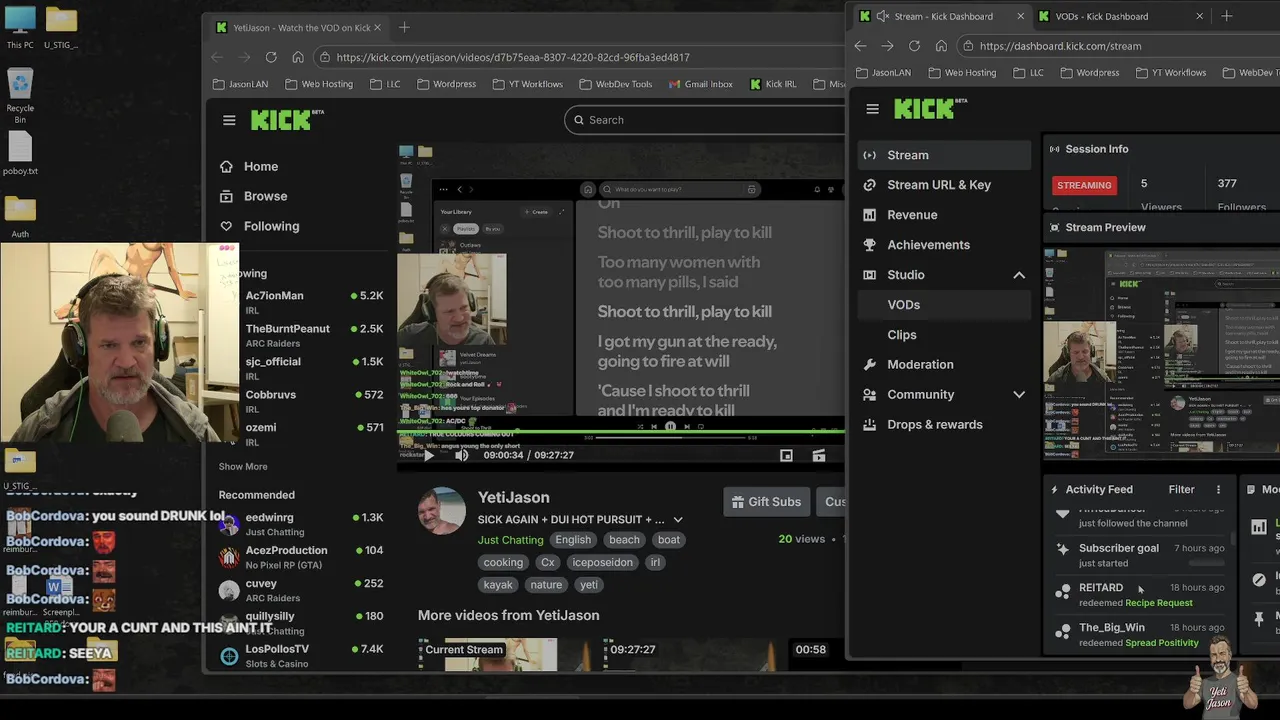The image size is (1280, 720).
Task: Toggle theater mode on the VOD player
Action: tap(818, 455)
